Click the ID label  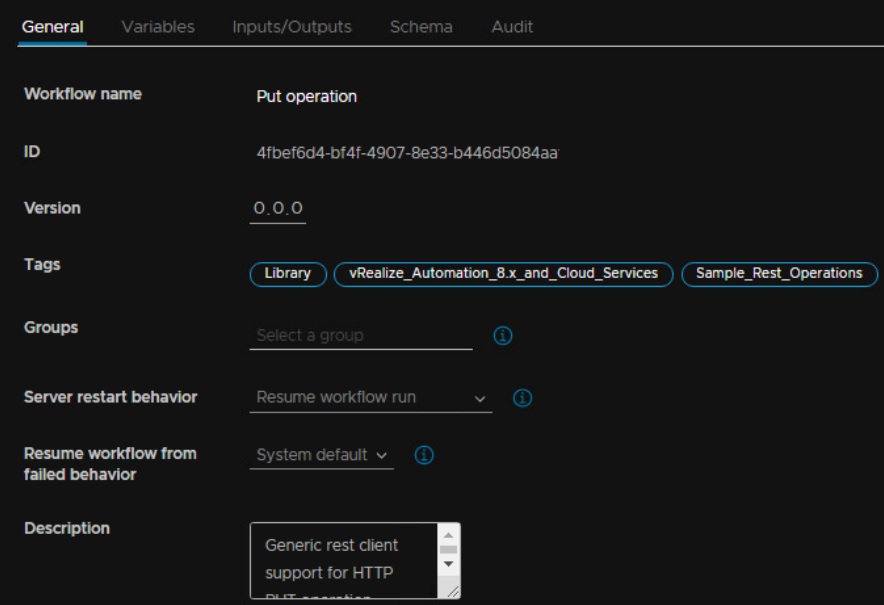(x=32, y=152)
